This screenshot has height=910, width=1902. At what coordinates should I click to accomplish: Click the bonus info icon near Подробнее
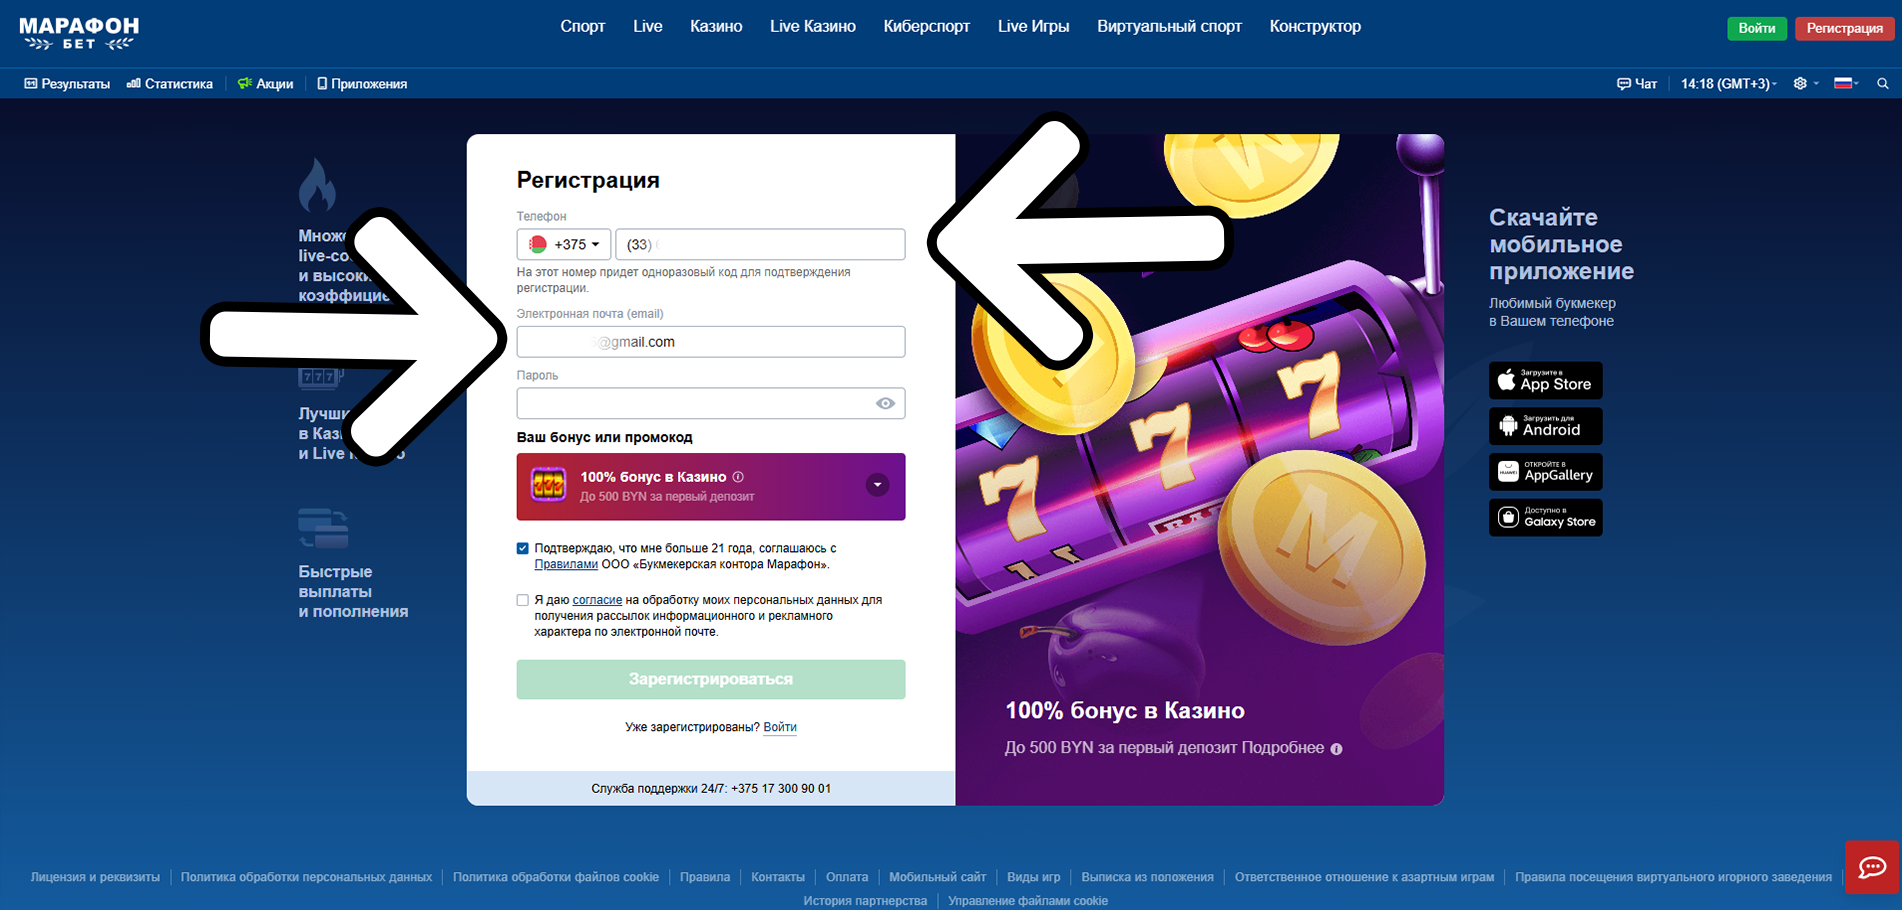point(1336,749)
